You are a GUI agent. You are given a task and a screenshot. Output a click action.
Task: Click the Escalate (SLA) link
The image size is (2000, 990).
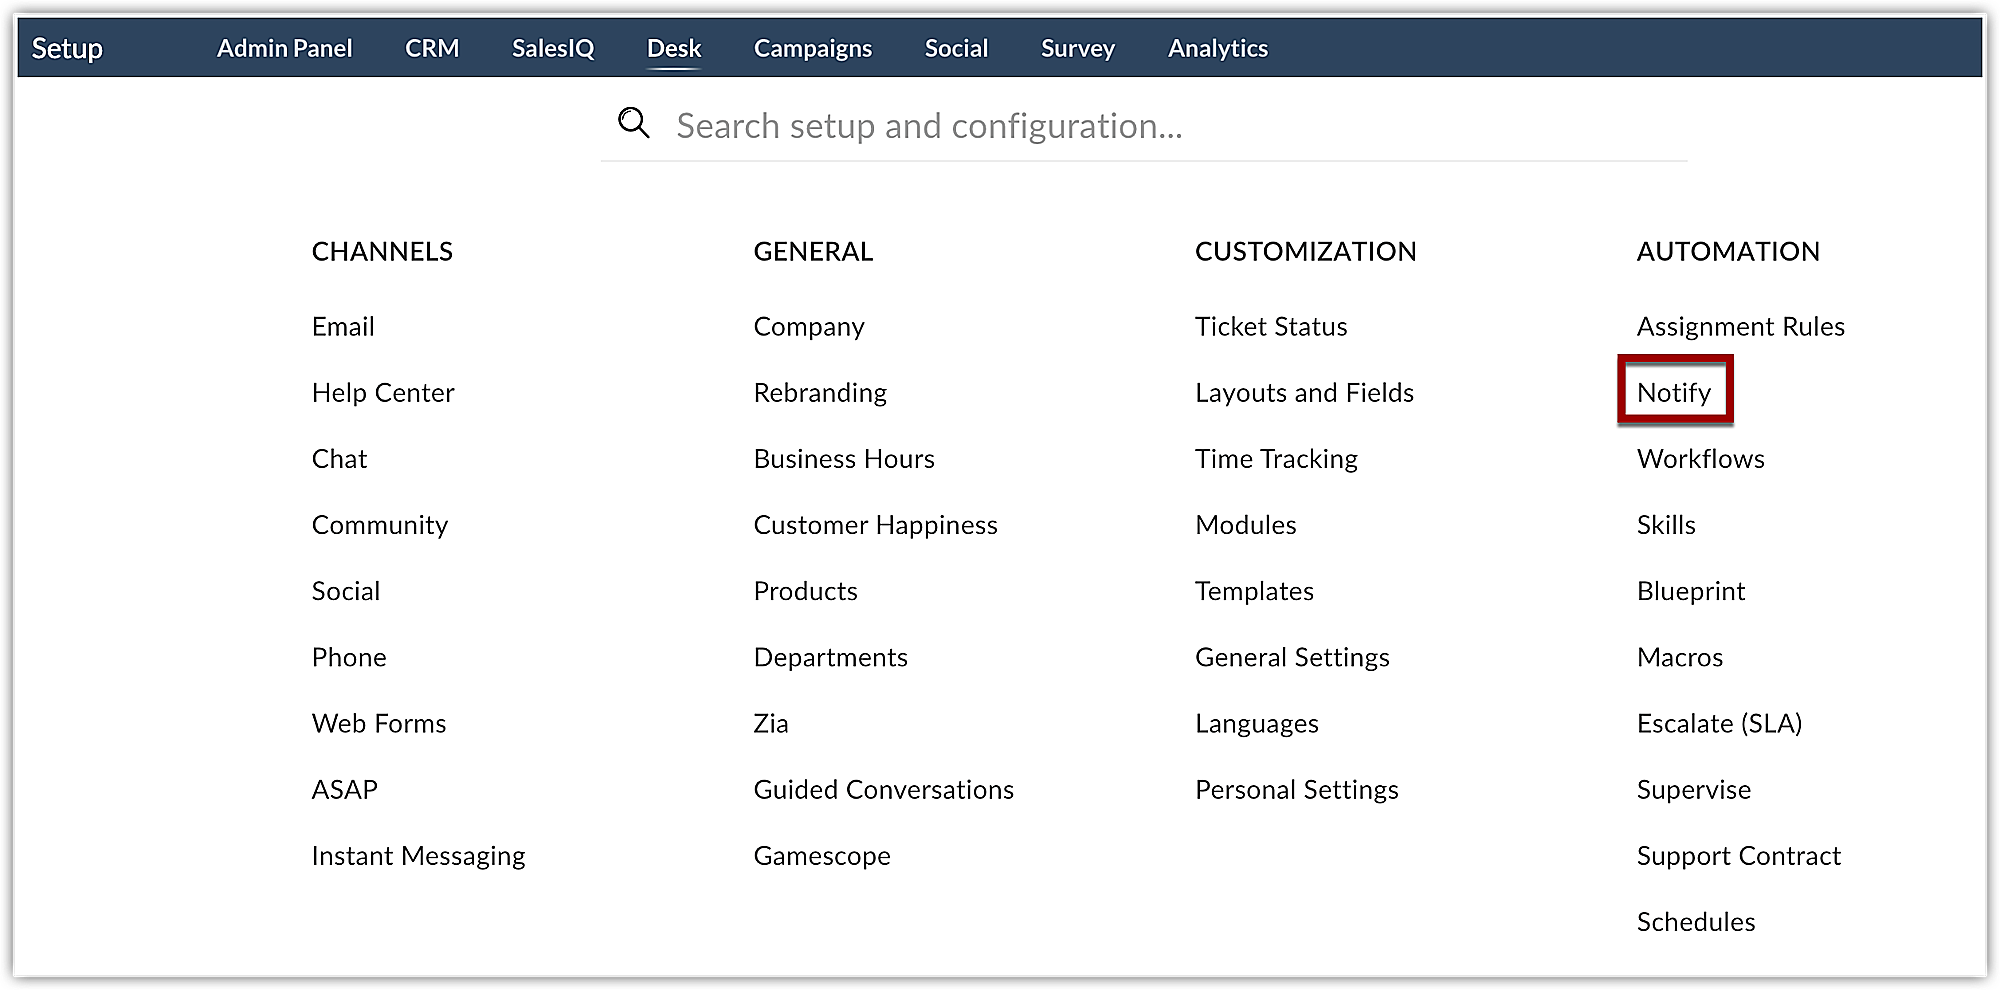coord(1719,723)
